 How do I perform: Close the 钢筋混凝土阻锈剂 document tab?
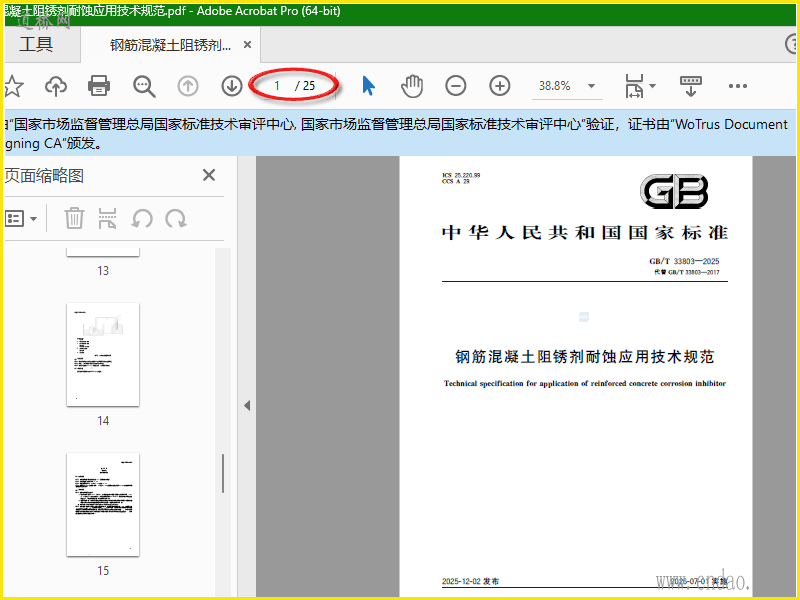tap(247, 45)
